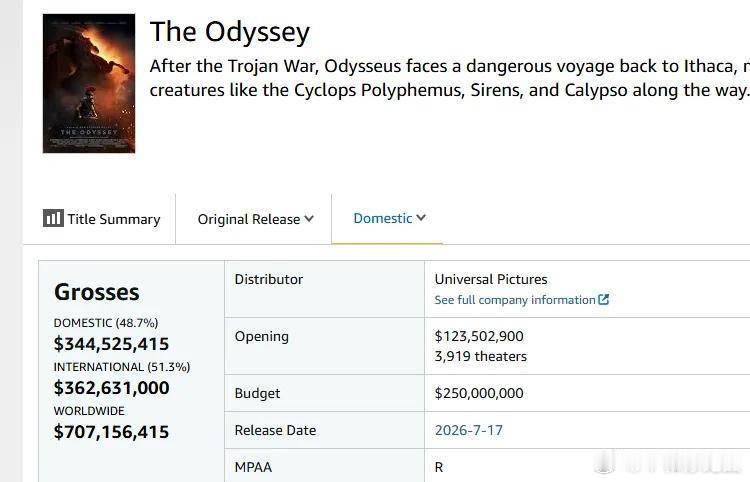Click the $123,502,900 opening amount
The height and width of the screenshot is (482, 750).
[479, 336]
